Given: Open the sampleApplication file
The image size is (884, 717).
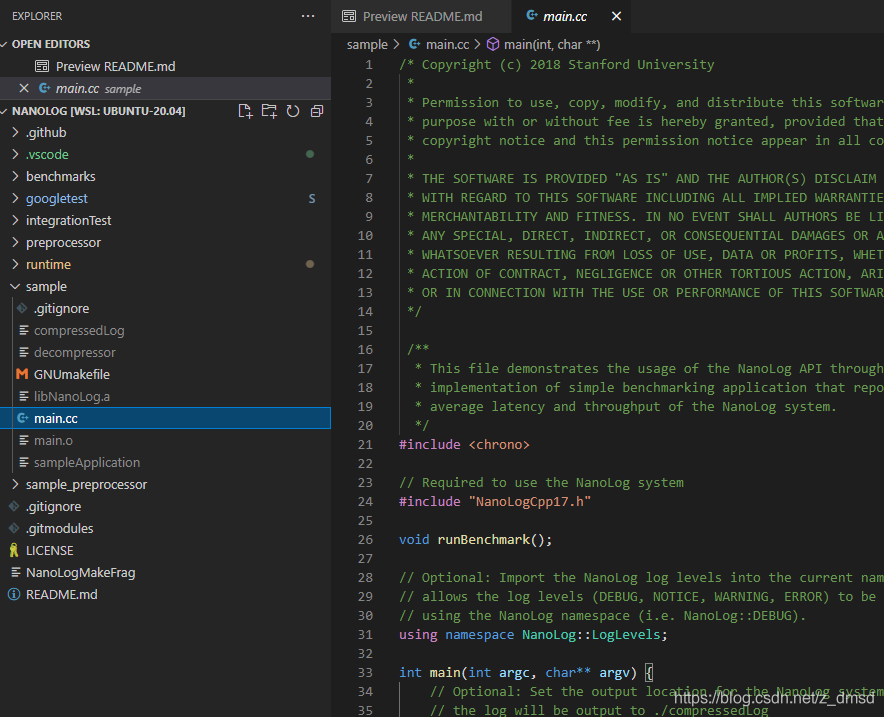Looking at the screenshot, I should coord(165,462).
